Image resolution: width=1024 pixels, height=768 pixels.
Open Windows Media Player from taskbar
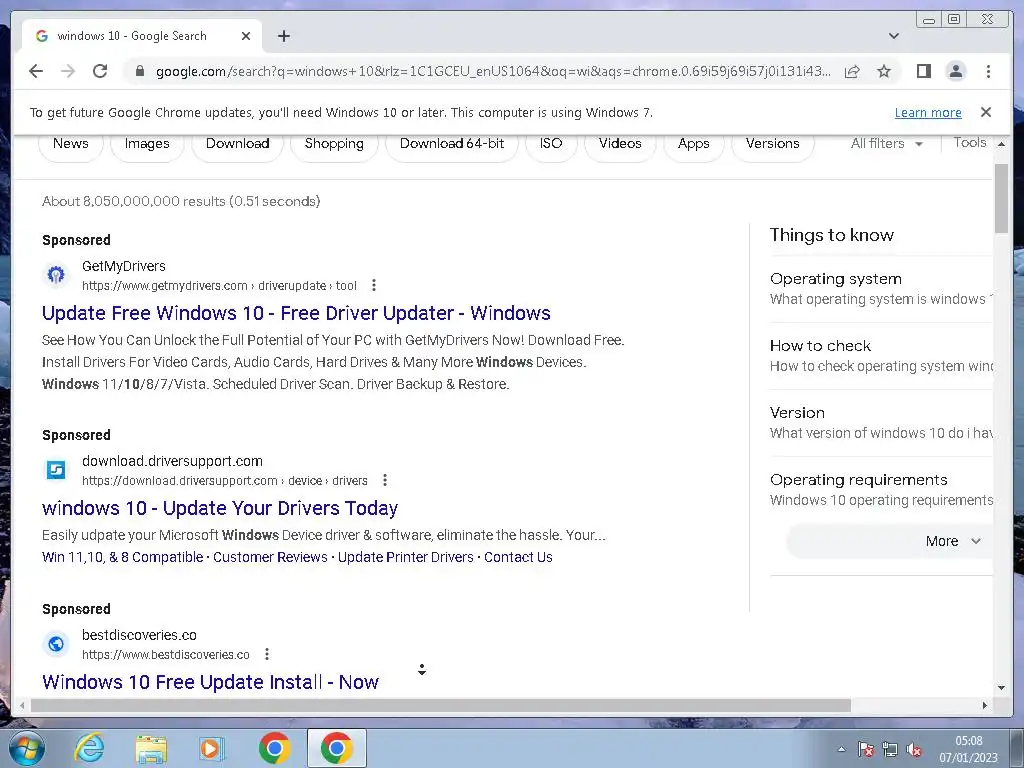click(212, 748)
